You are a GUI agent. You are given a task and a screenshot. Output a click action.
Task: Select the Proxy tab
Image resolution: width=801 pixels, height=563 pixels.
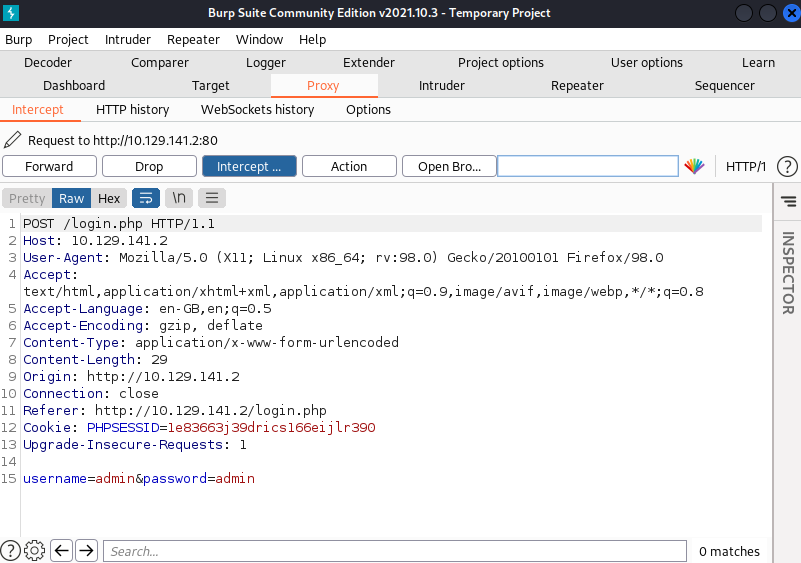pyautogui.click(x=323, y=85)
